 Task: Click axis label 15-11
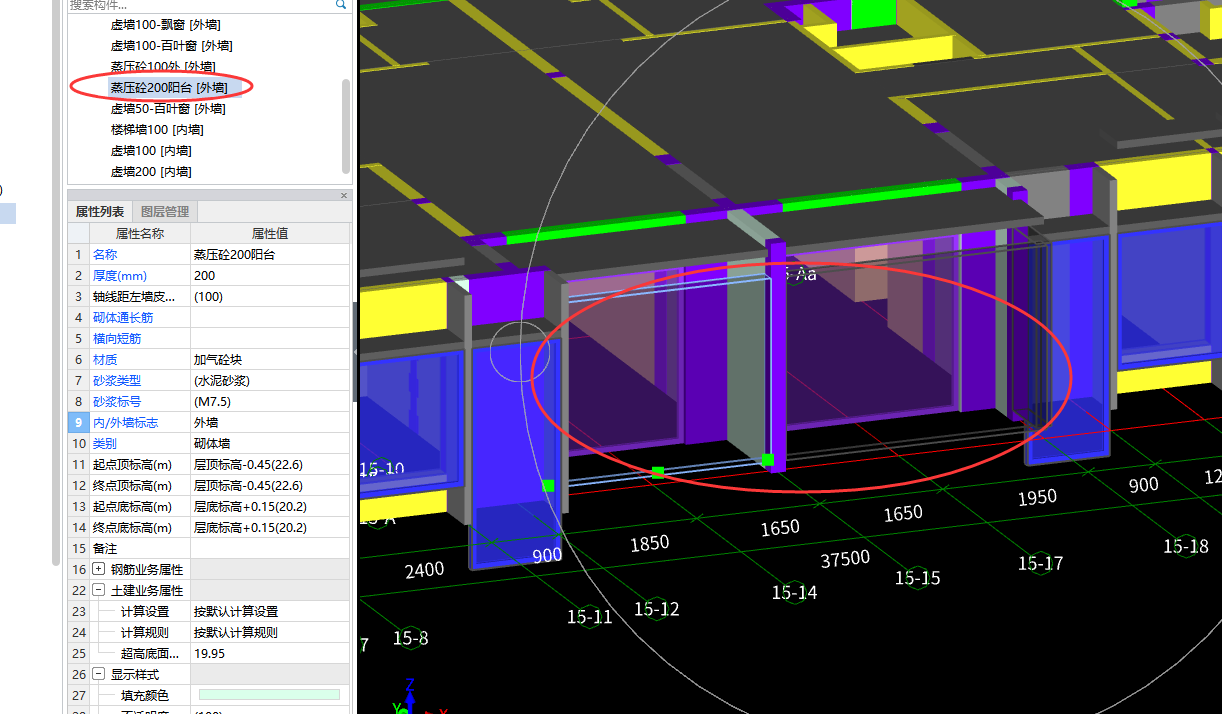pos(589,617)
